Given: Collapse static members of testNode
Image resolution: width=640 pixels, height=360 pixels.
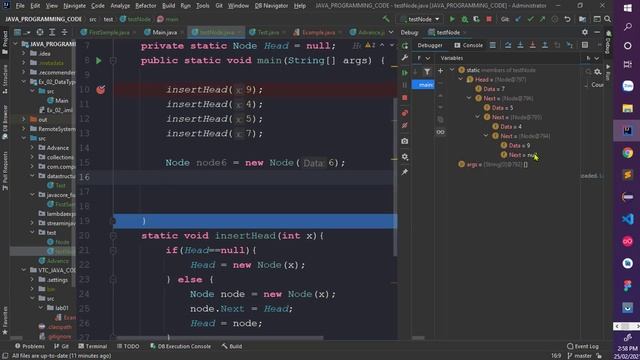Looking at the screenshot, I should click(452, 70).
